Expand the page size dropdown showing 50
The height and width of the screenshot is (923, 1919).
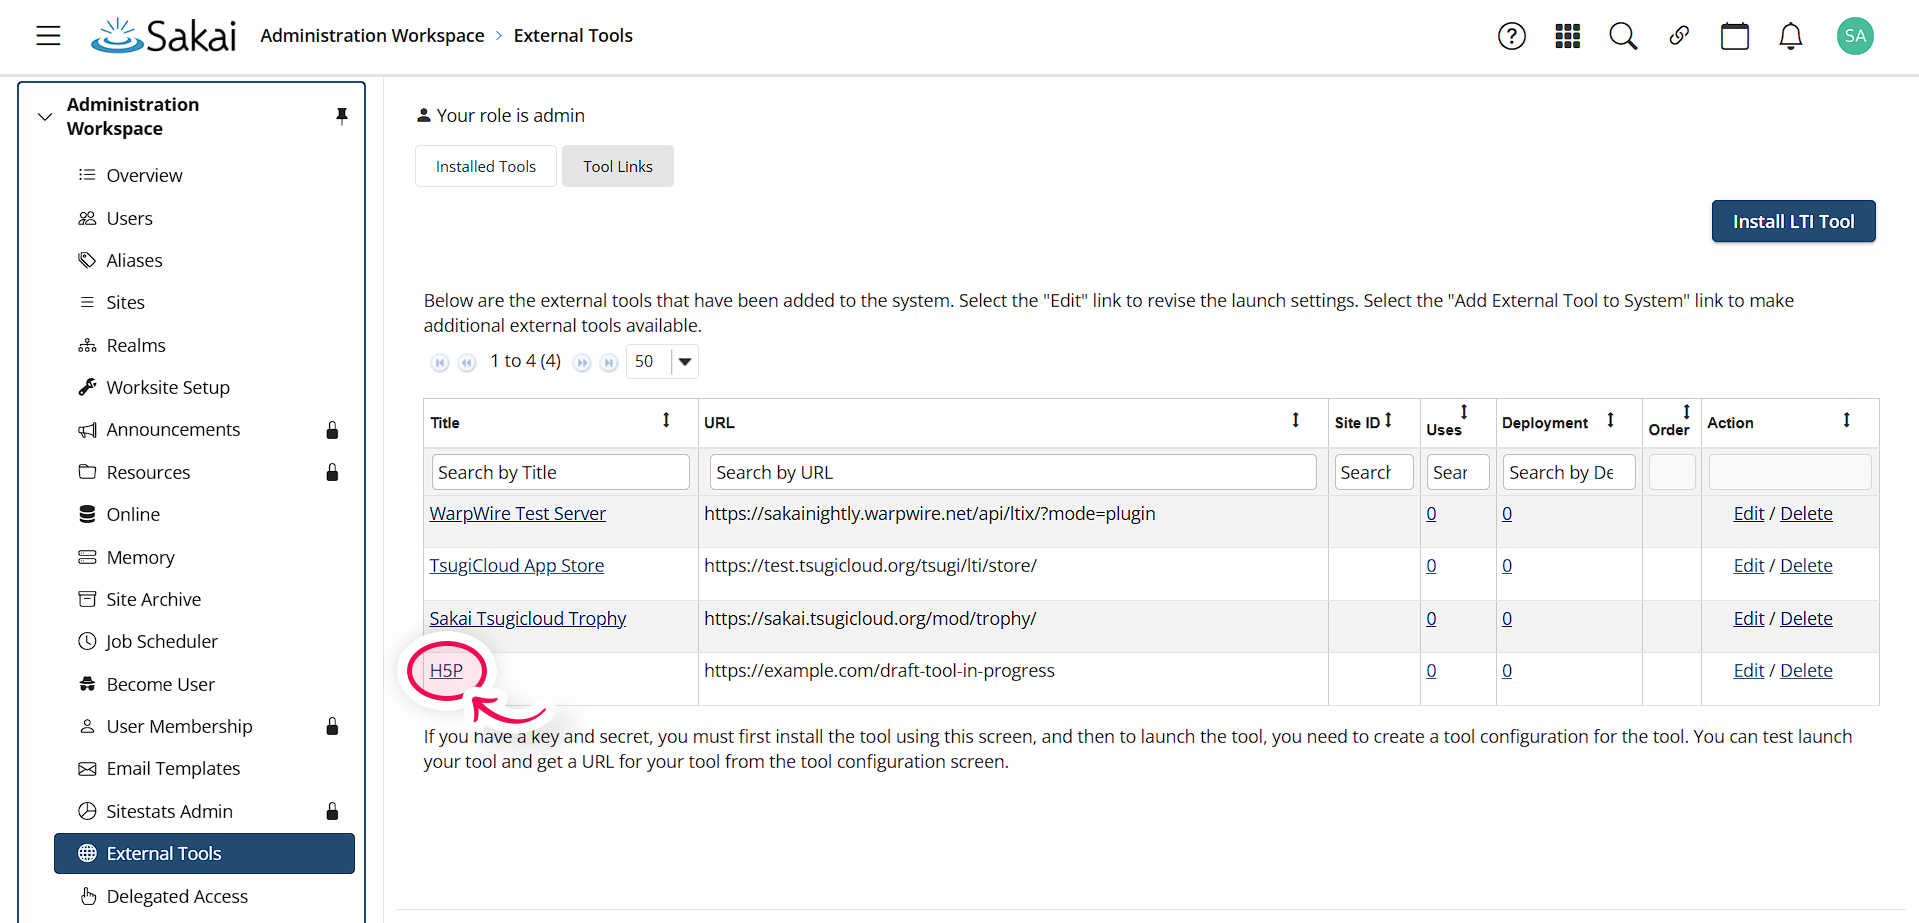click(684, 361)
